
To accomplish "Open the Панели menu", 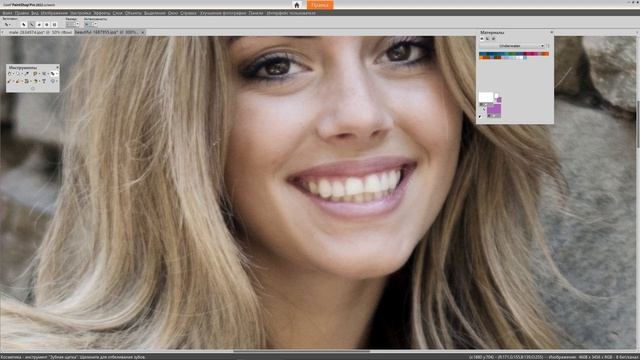I will 256,13.
